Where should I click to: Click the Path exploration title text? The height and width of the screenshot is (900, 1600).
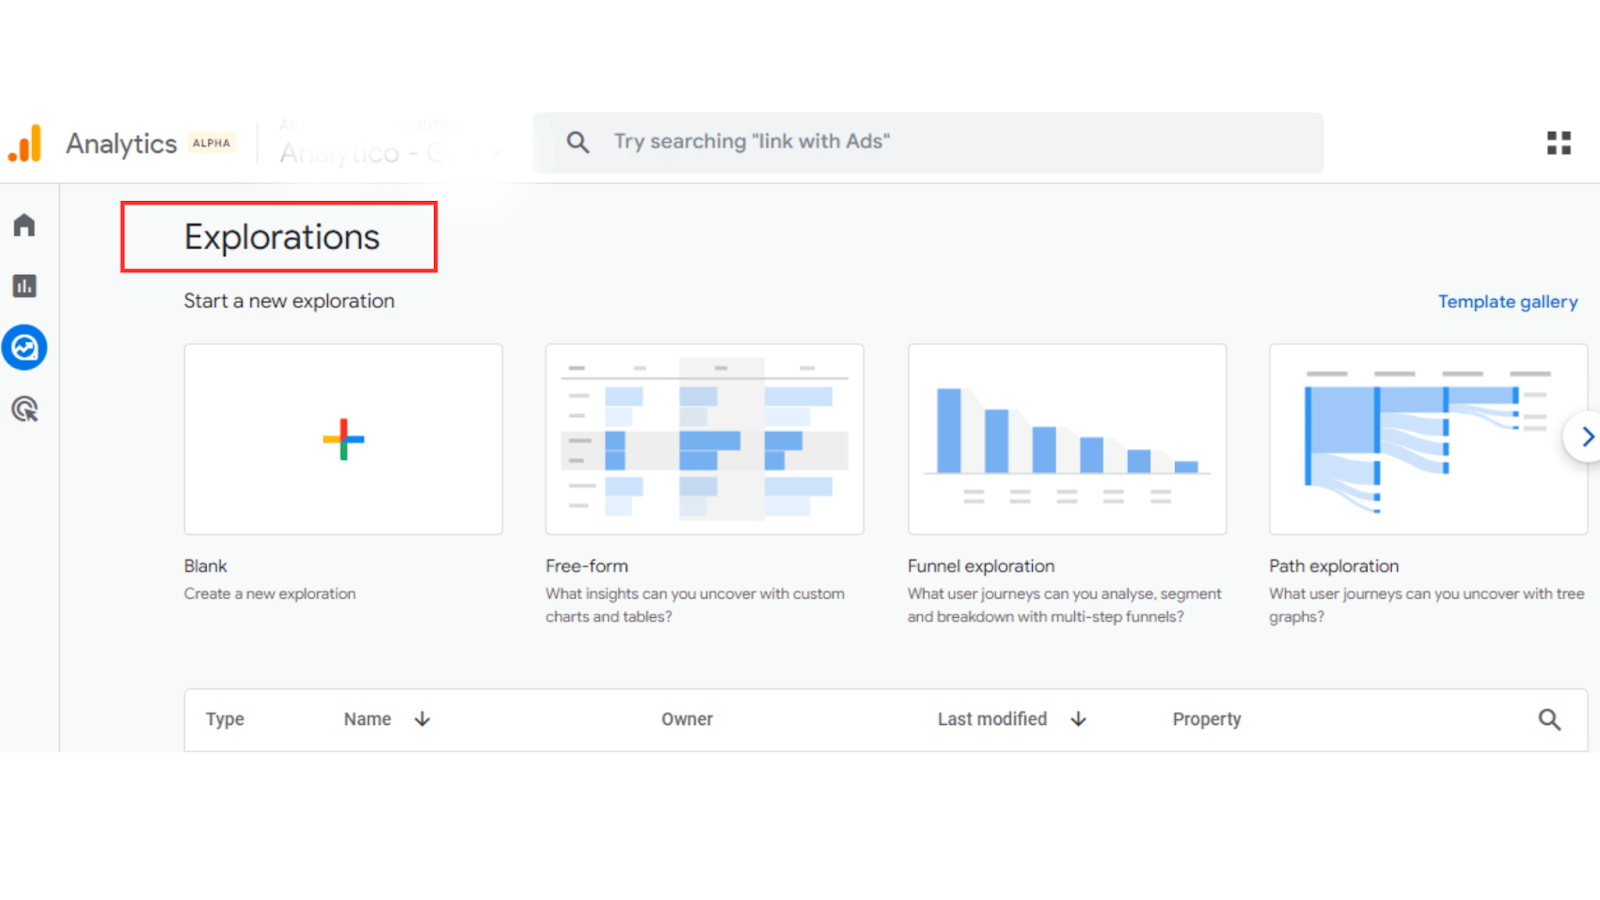tap(1334, 566)
